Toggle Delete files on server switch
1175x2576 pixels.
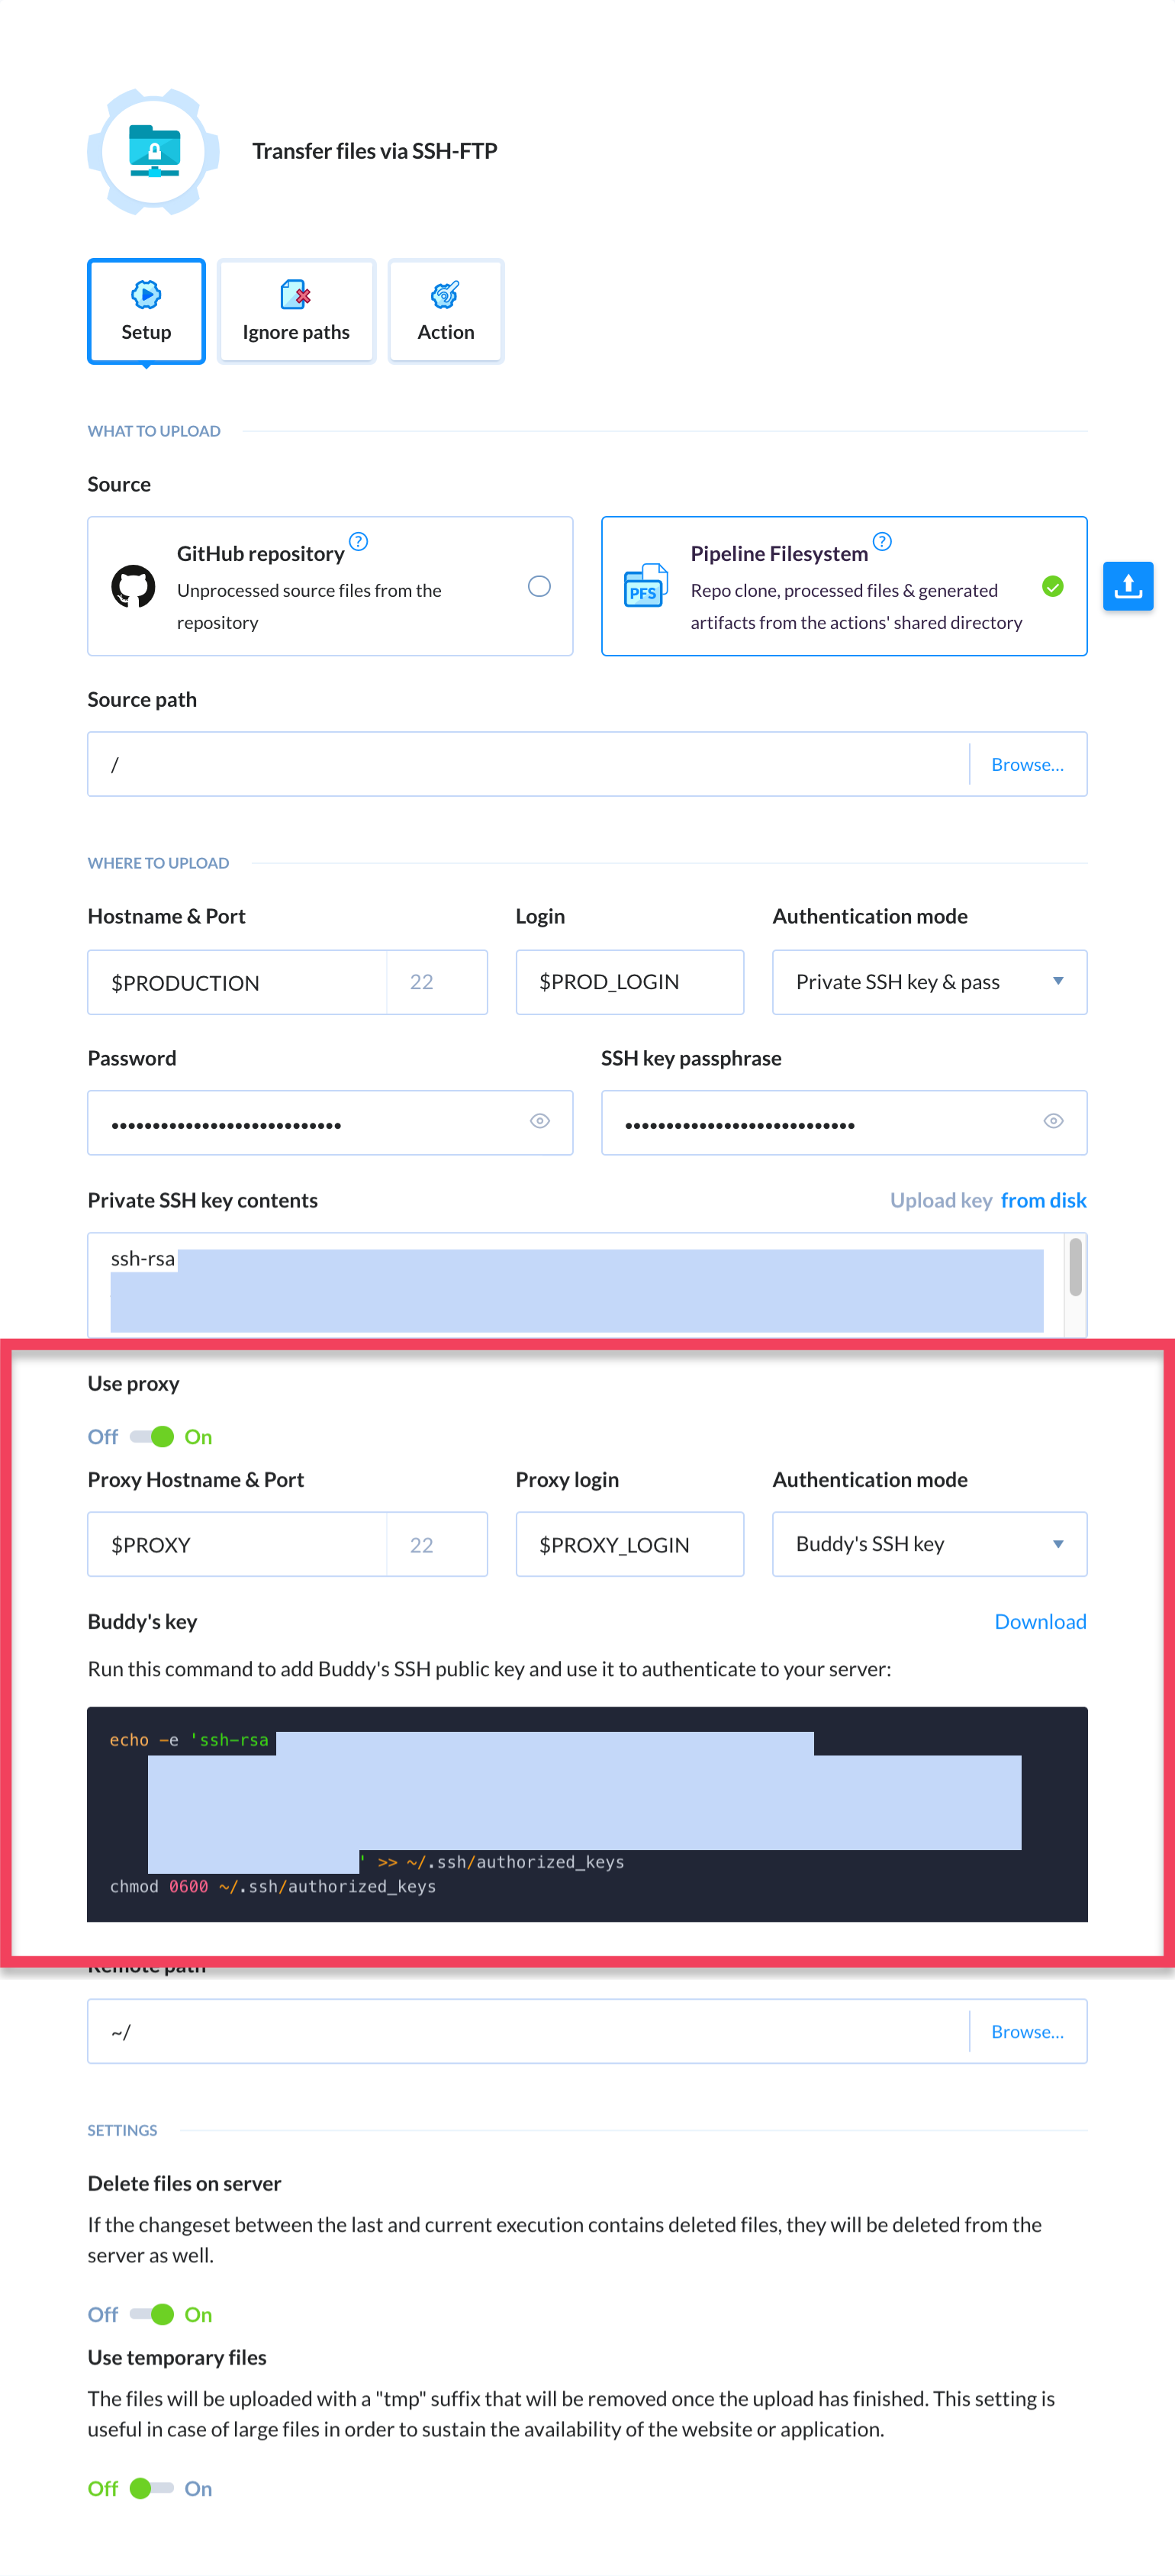point(152,2314)
